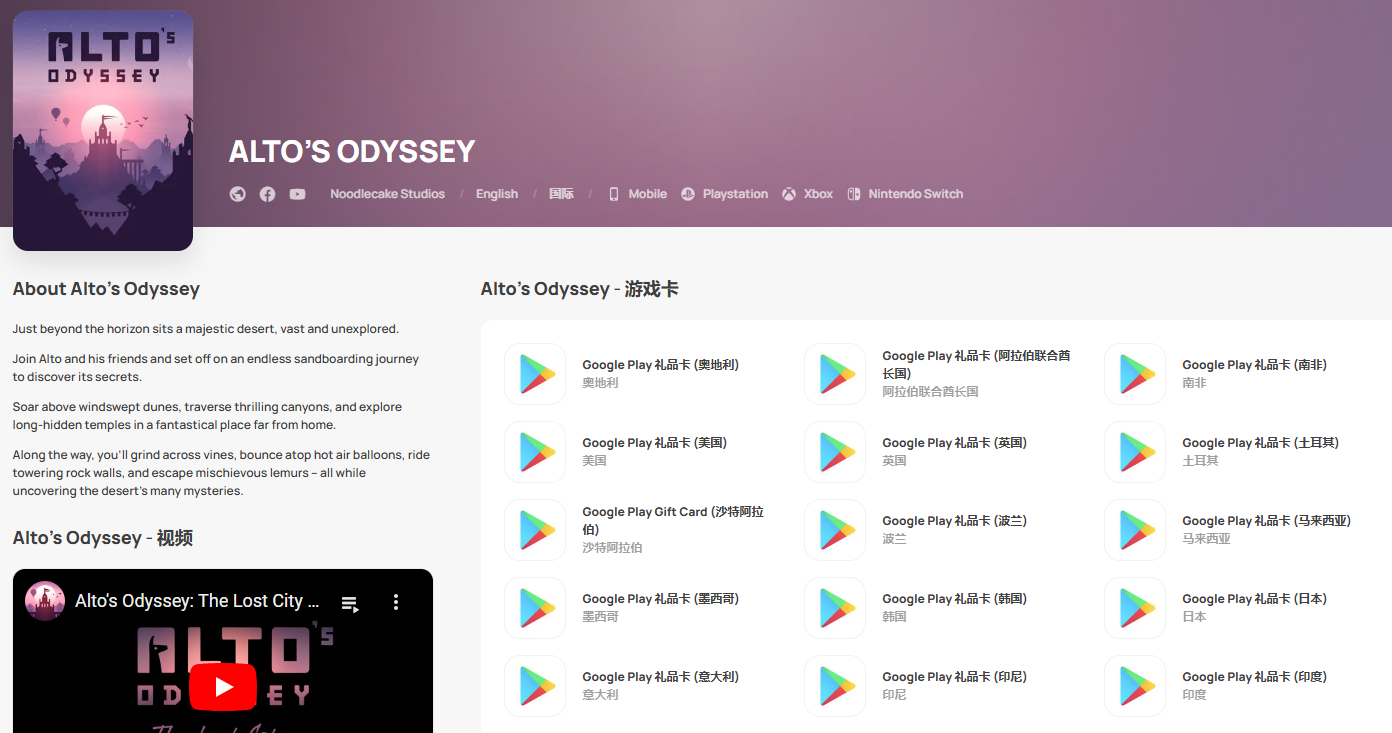Click the Mobile phone platform icon

(x=614, y=194)
